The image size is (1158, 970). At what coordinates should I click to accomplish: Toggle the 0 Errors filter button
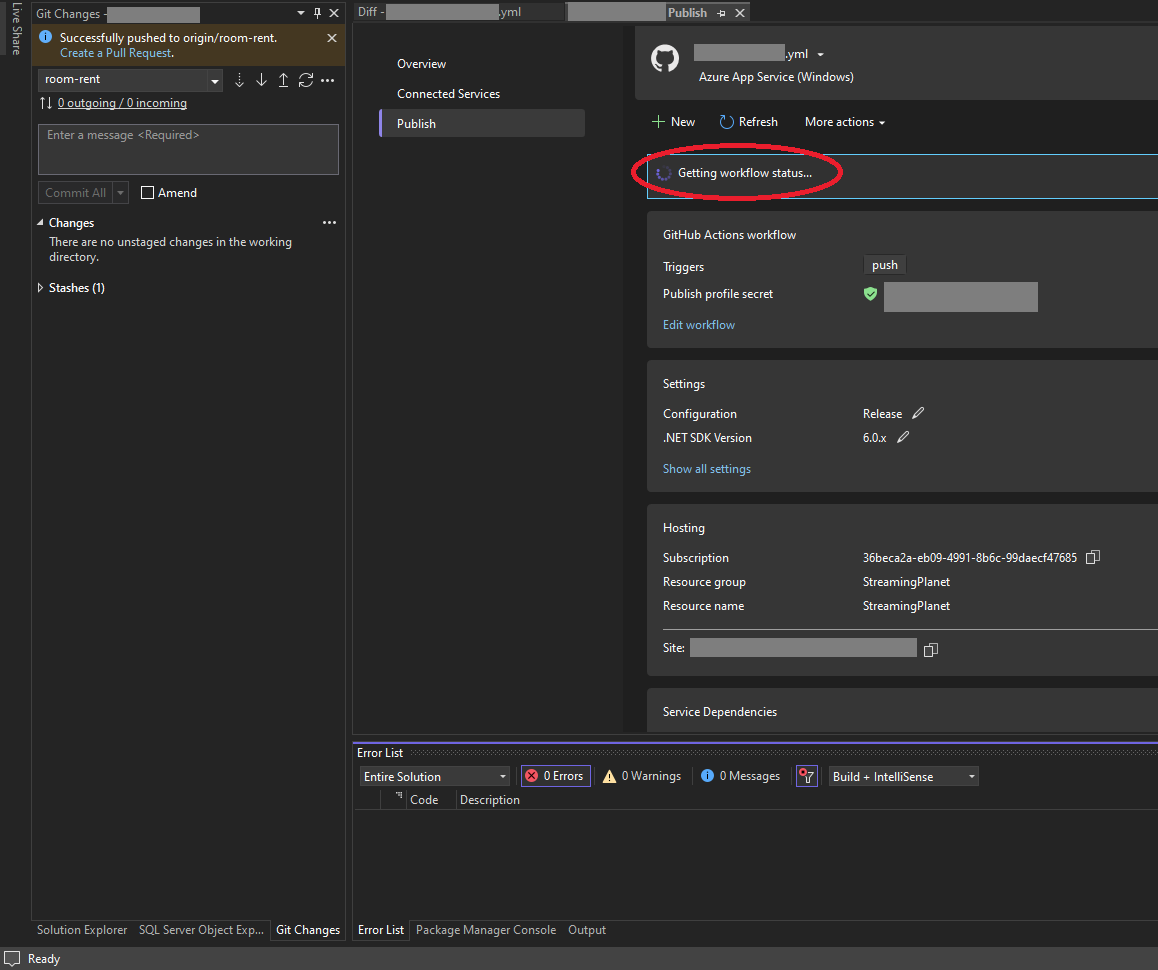(555, 775)
